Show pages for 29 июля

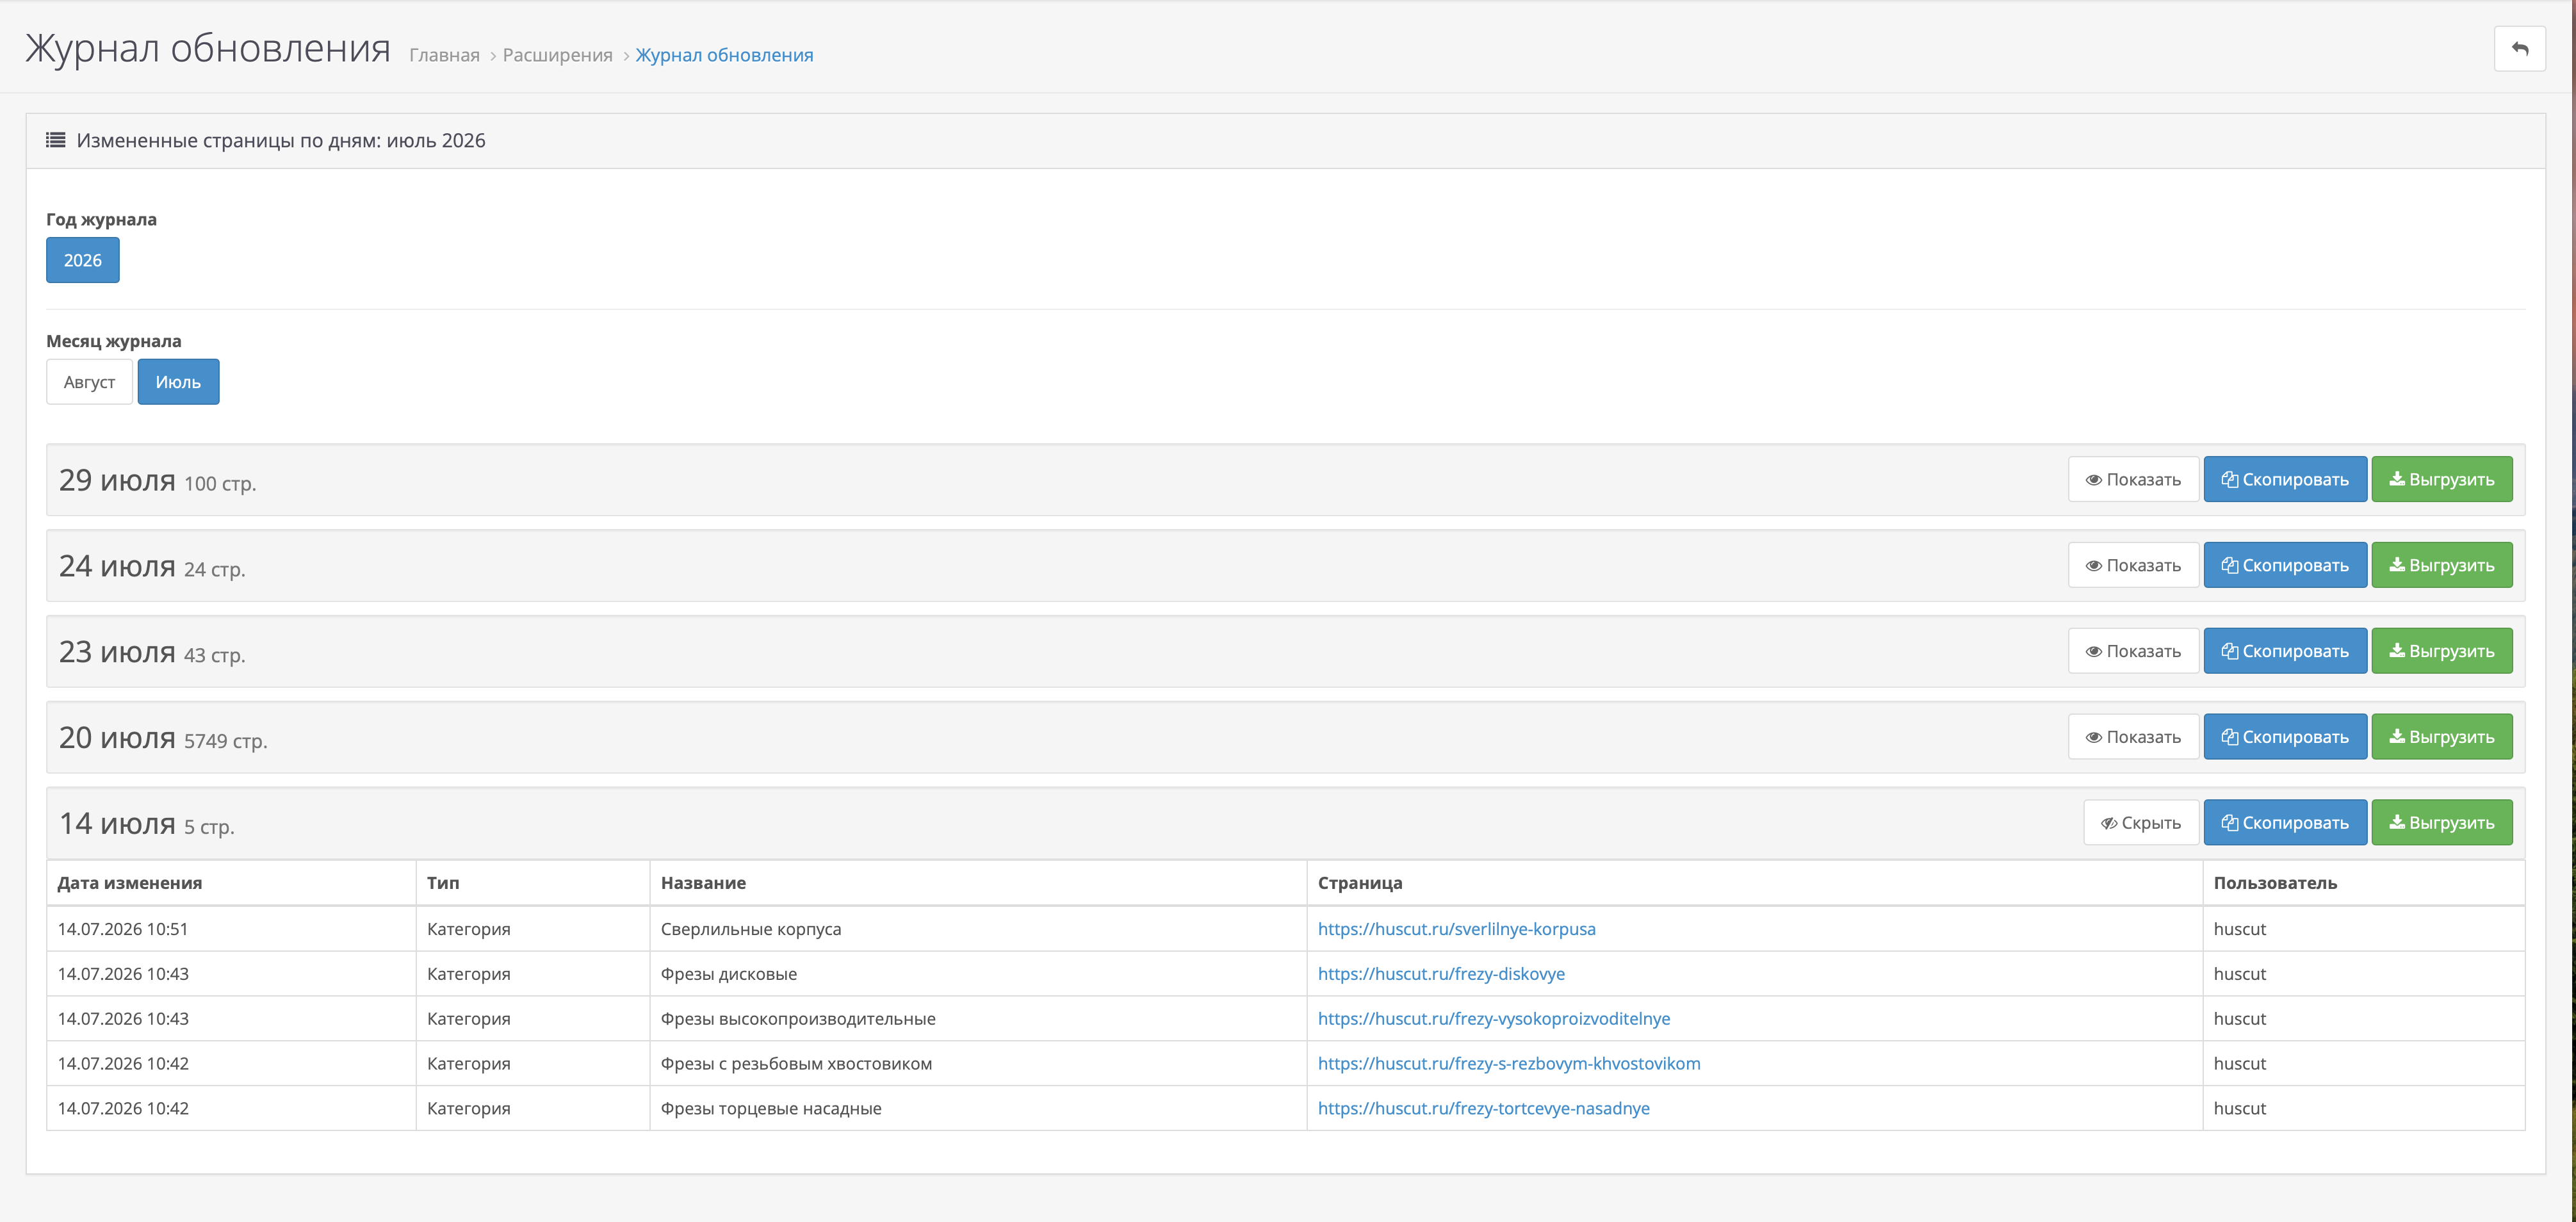pos(2133,479)
